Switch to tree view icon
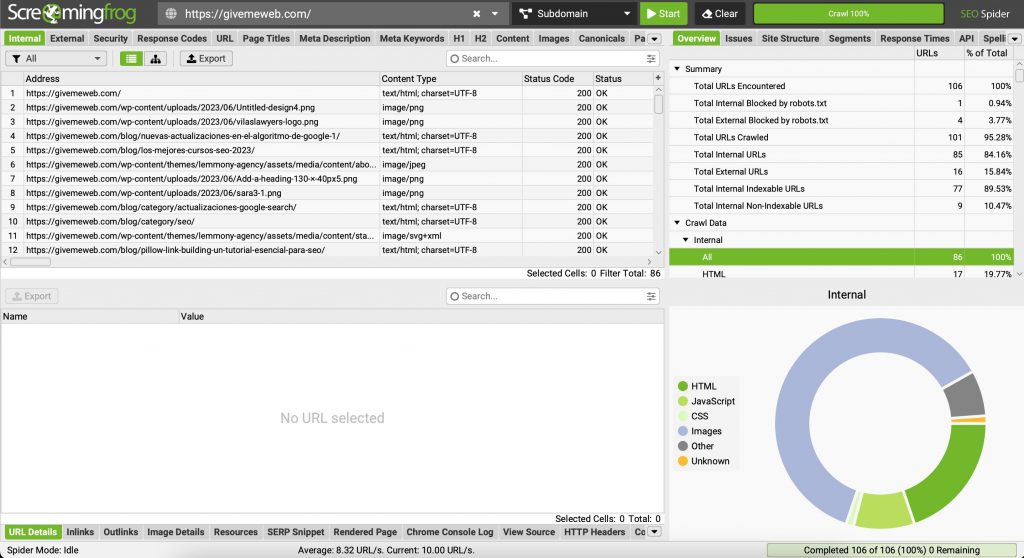The image size is (1024, 558). coord(155,59)
